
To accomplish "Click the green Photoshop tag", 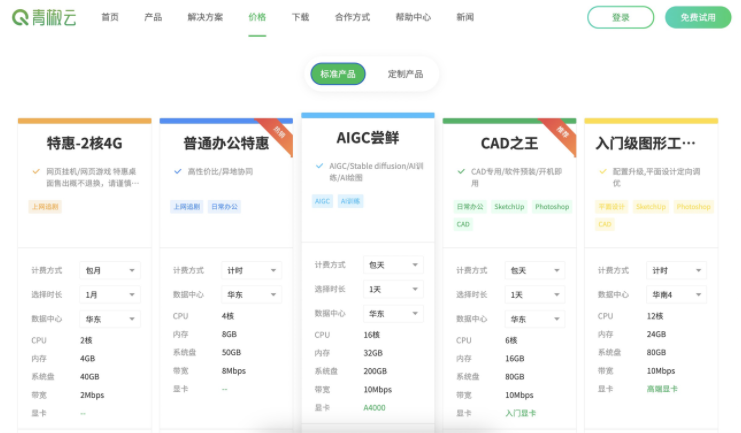I will [552, 207].
